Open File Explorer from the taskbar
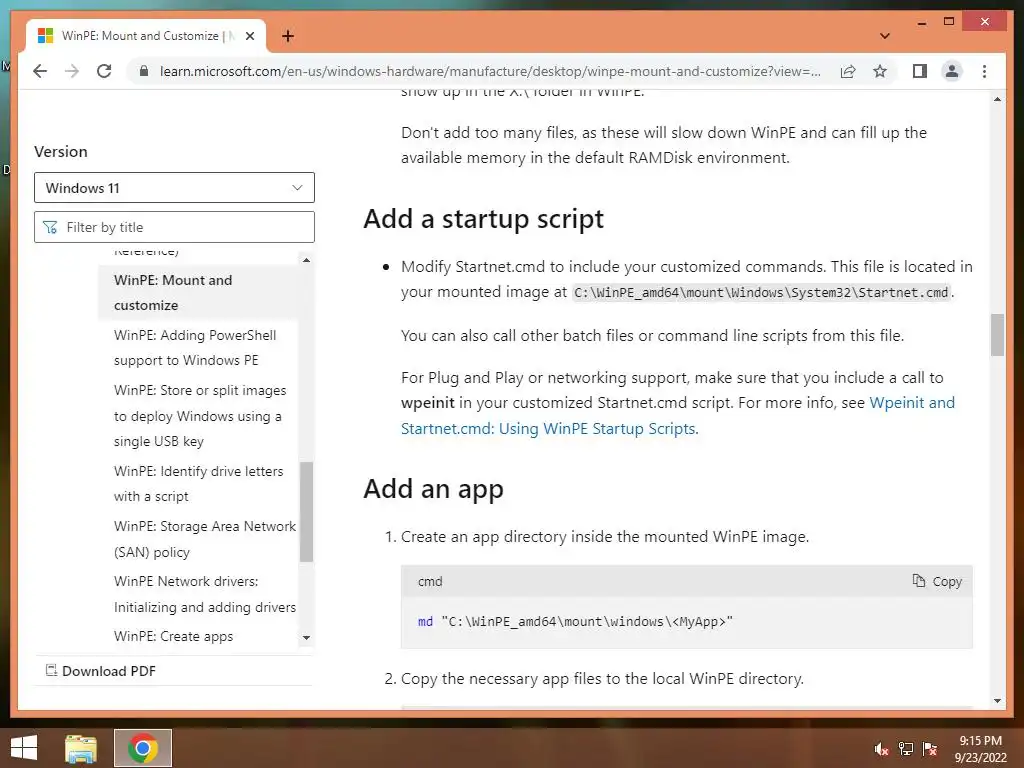The width and height of the screenshot is (1024, 768). pyautogui.click(x=81, y=748)
